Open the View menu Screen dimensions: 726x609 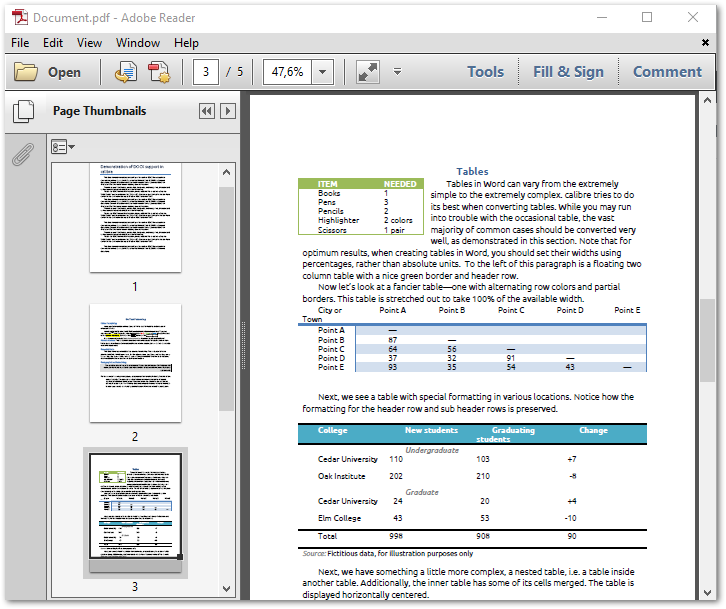click(90, 43)
